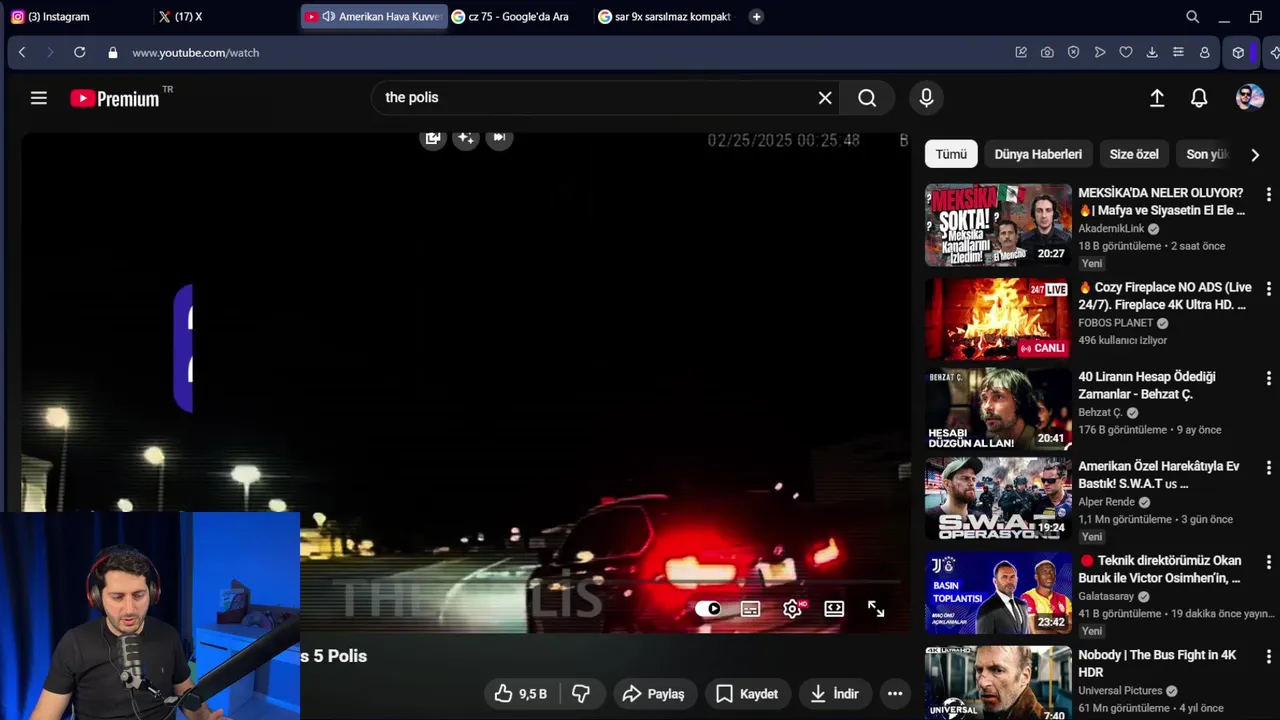Download video with İndir button
The height and width of the screenshot is (720, 1280).
click(x=834, y=694)
